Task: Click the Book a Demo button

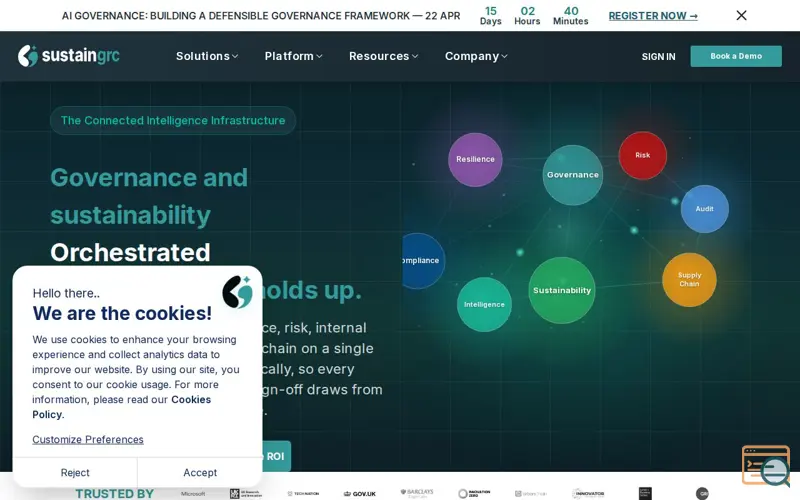Action: [736, 56]
